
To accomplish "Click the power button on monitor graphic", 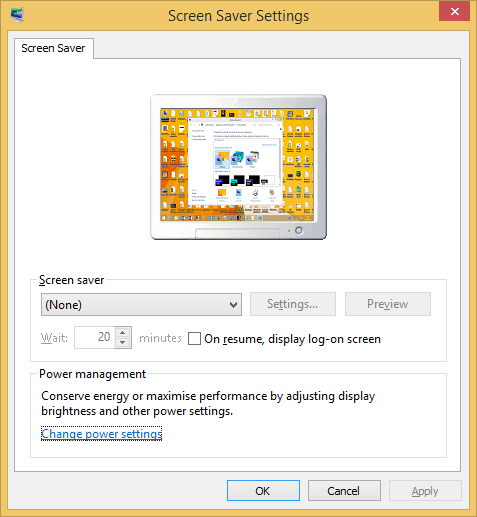I will [299, 230].
